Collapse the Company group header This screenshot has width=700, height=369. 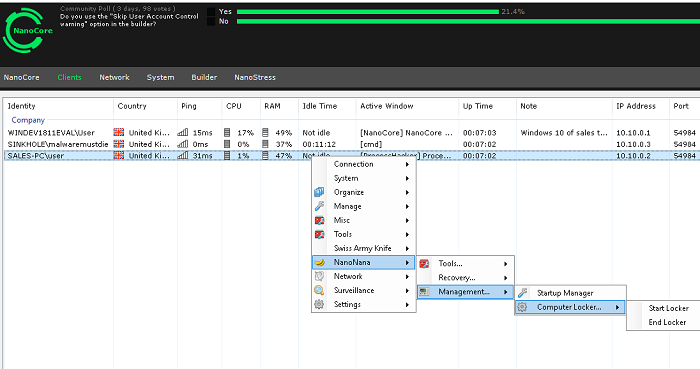coord(28,120)
